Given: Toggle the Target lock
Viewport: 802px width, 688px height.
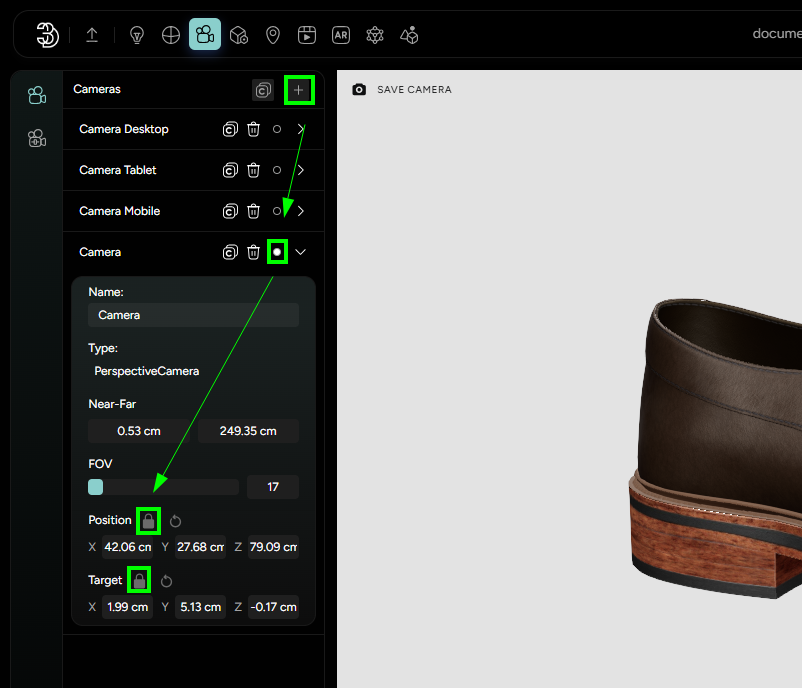Looking at the screenshot, I should click(140, 580).
